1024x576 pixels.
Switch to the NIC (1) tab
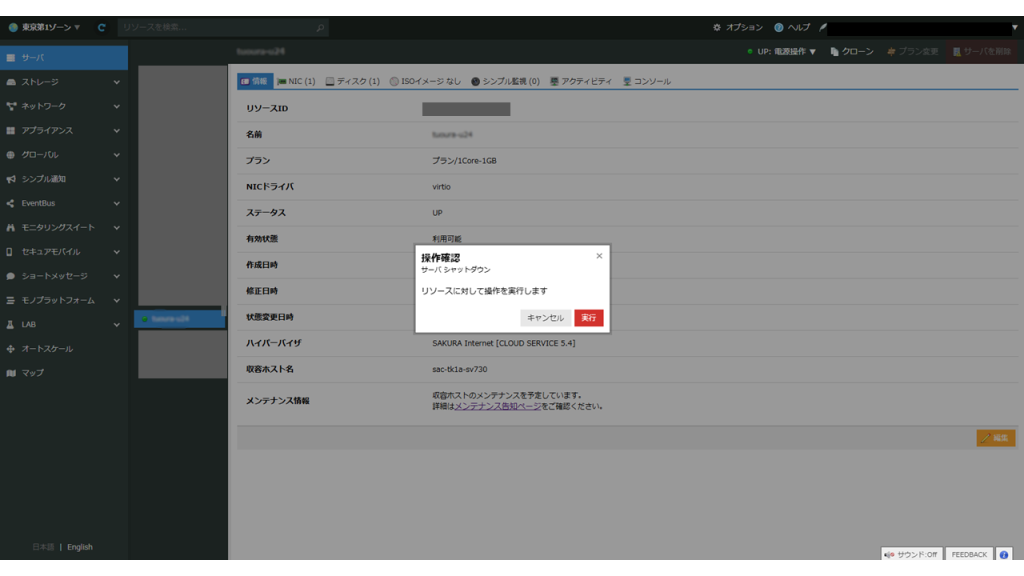[296, 81]
